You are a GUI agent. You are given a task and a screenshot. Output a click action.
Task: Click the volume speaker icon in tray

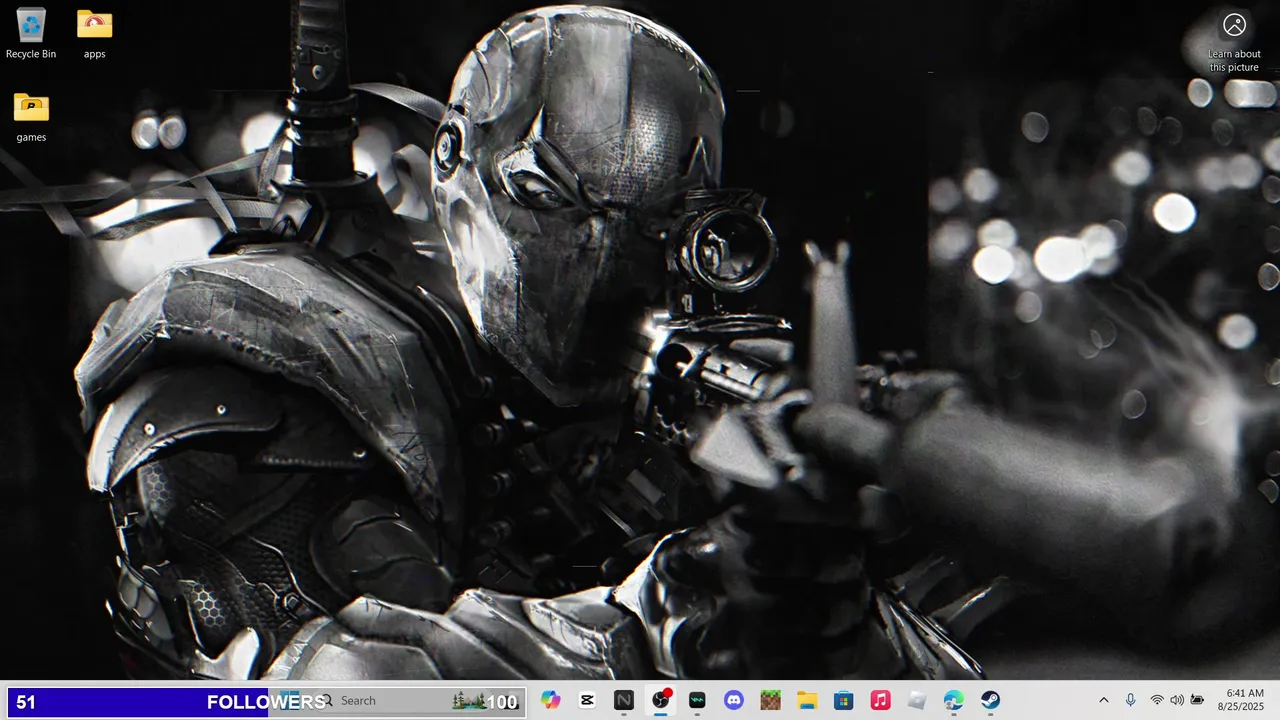(x=1177, y=700)
